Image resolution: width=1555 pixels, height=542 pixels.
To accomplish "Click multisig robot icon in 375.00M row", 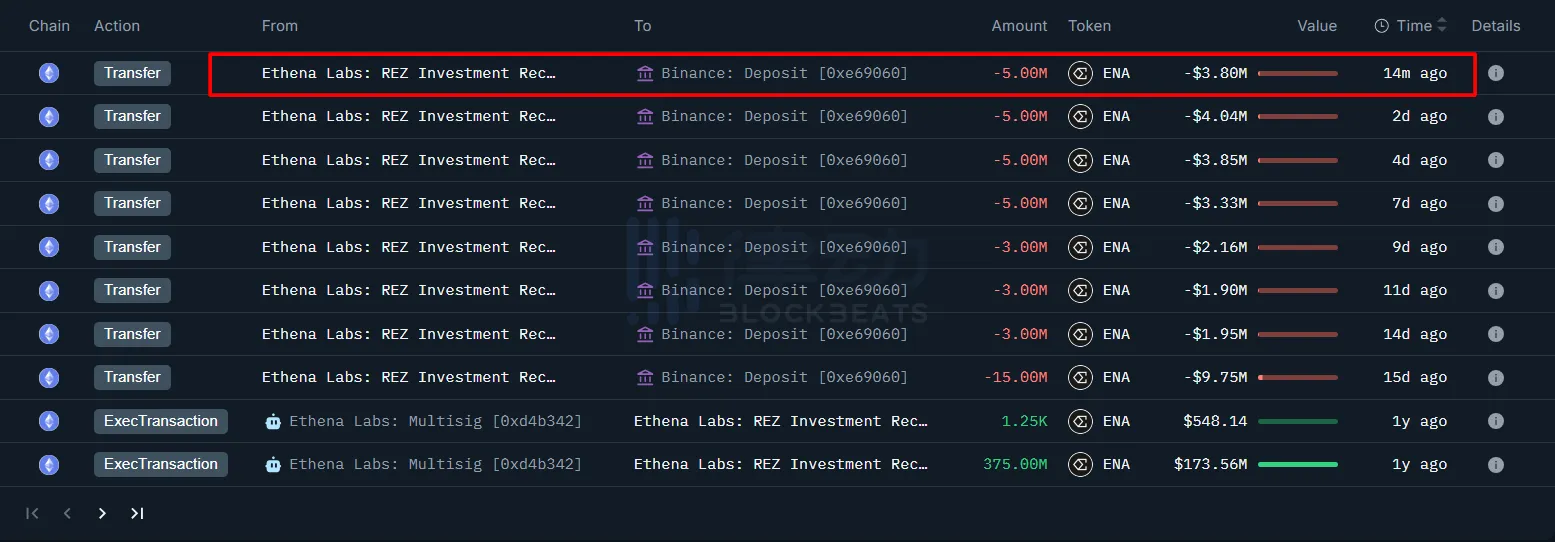I will [273, 465].
